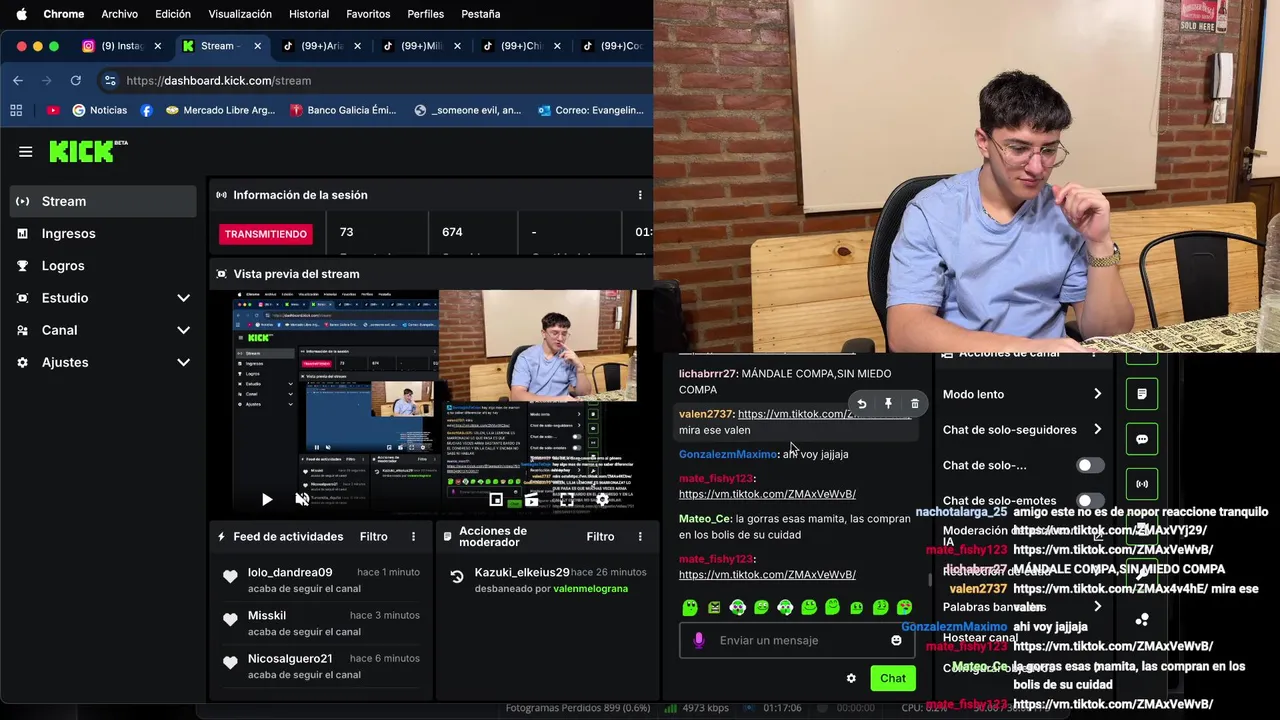Click the notes panel icon in right sidebar
1280x720 pixels.
[x=1142, y=394]
